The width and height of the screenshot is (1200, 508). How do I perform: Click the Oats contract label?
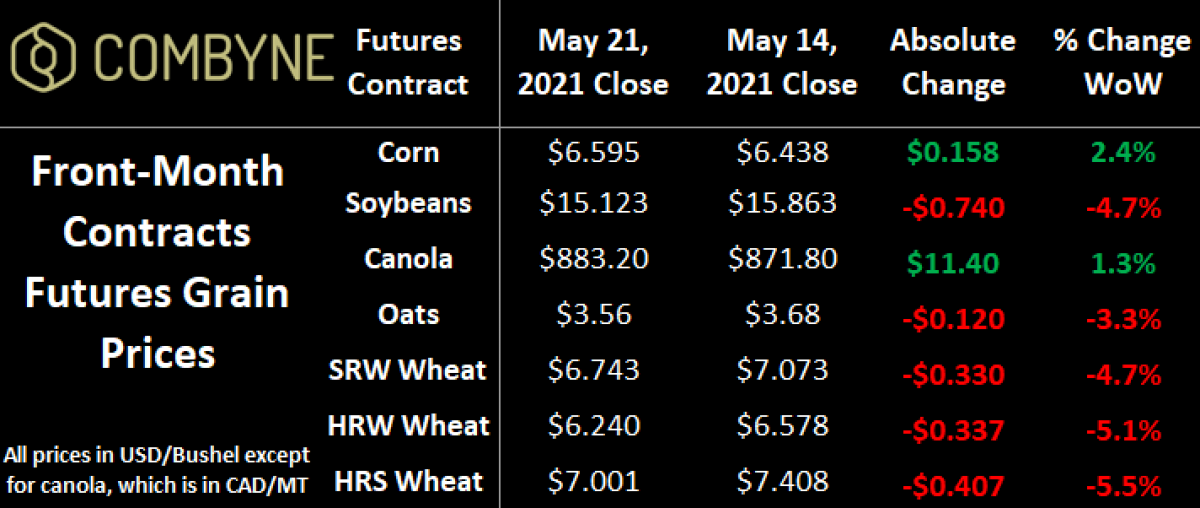tap(408, 313)
